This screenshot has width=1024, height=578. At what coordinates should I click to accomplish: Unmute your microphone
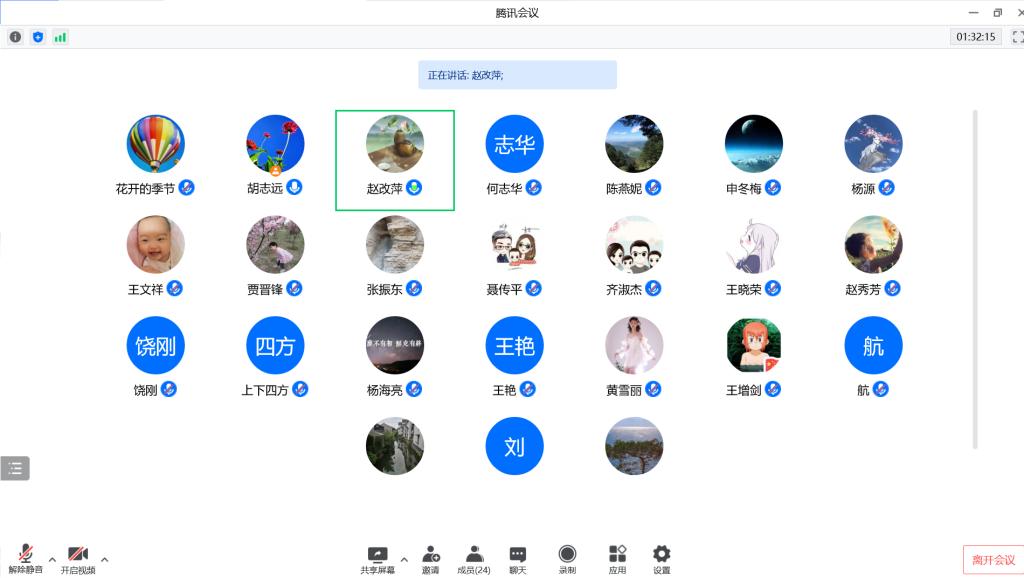[x=25, y=559]
